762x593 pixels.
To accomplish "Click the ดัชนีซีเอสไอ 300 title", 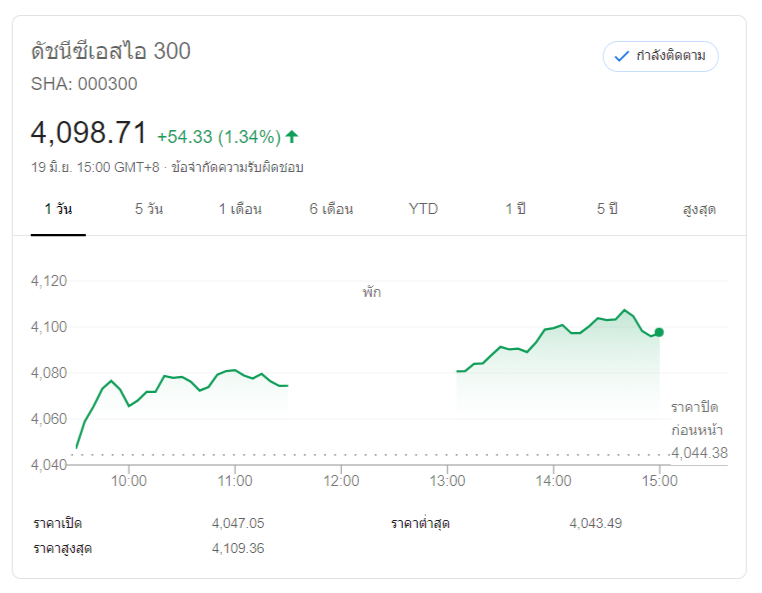I will 111,51.
